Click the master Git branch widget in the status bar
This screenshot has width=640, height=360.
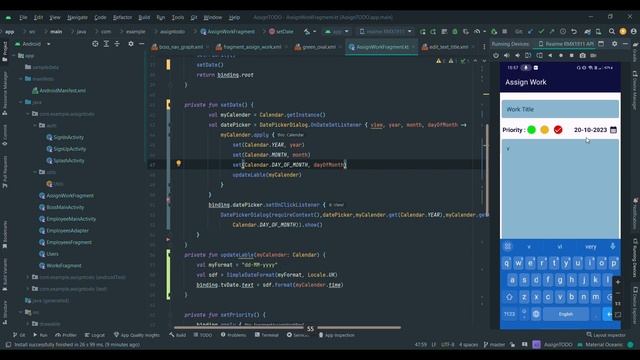494,345
